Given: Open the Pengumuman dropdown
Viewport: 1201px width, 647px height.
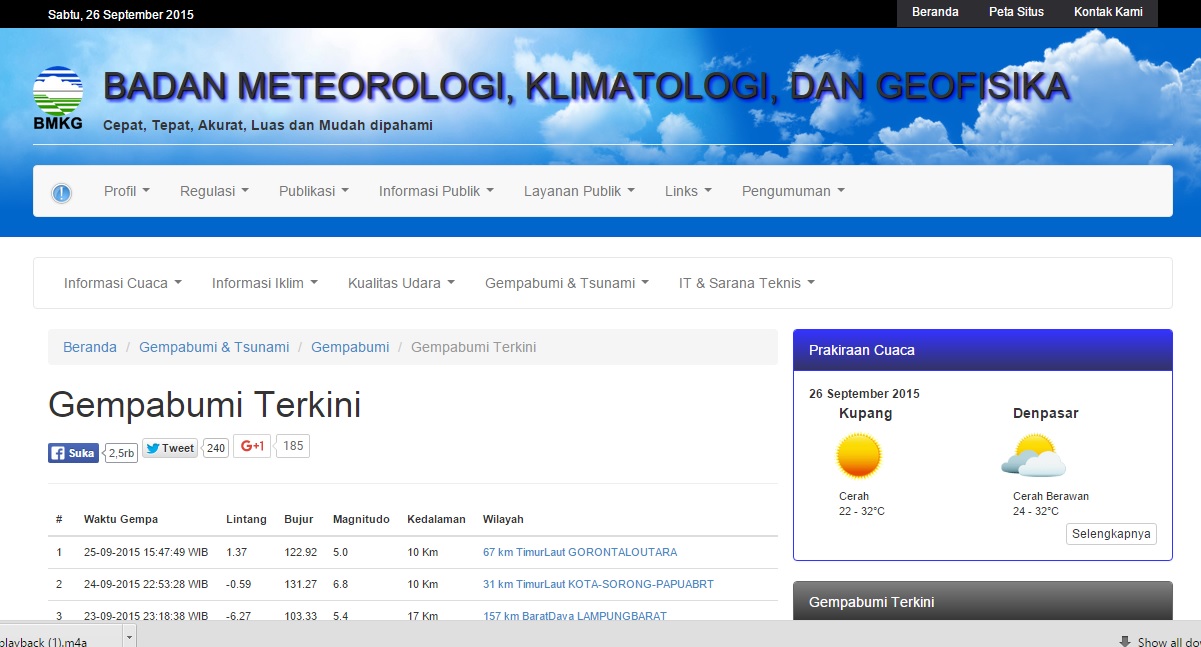Looking at the screenshot, I should 793,191.
